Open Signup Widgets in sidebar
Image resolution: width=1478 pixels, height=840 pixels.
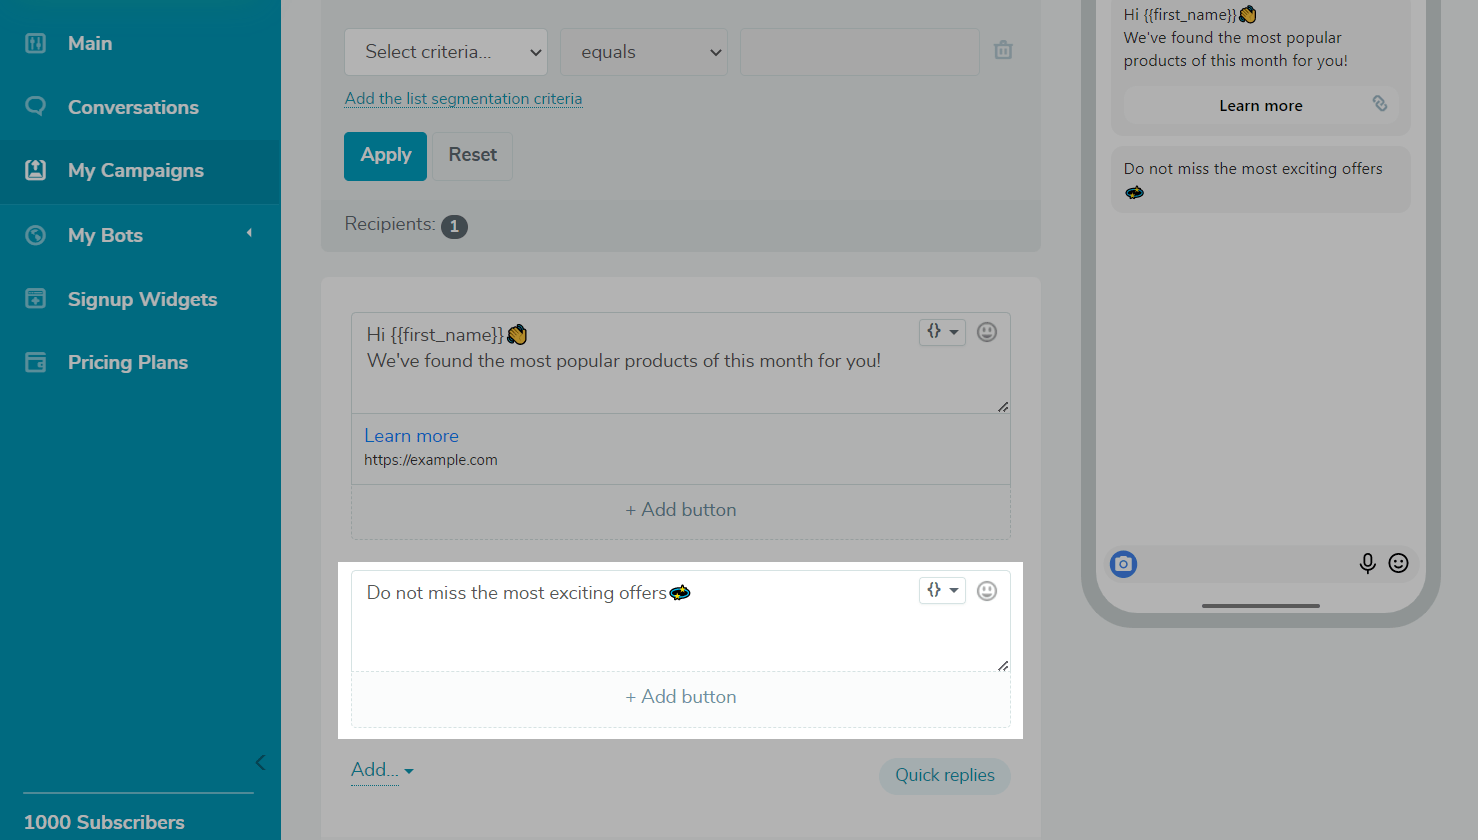point(142,299)
